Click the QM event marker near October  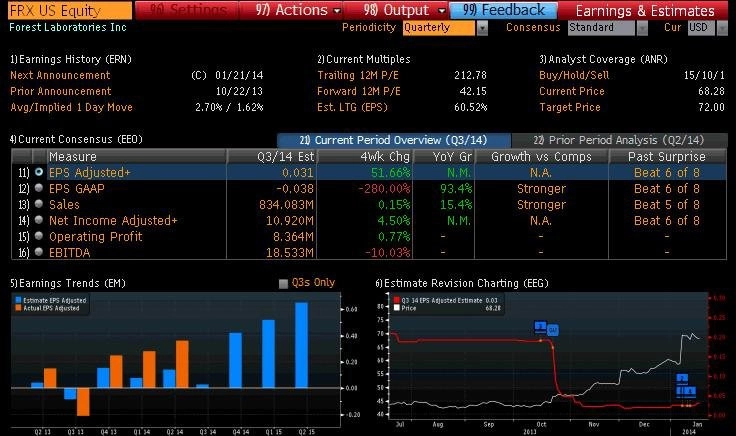click(x=552, y=330)
